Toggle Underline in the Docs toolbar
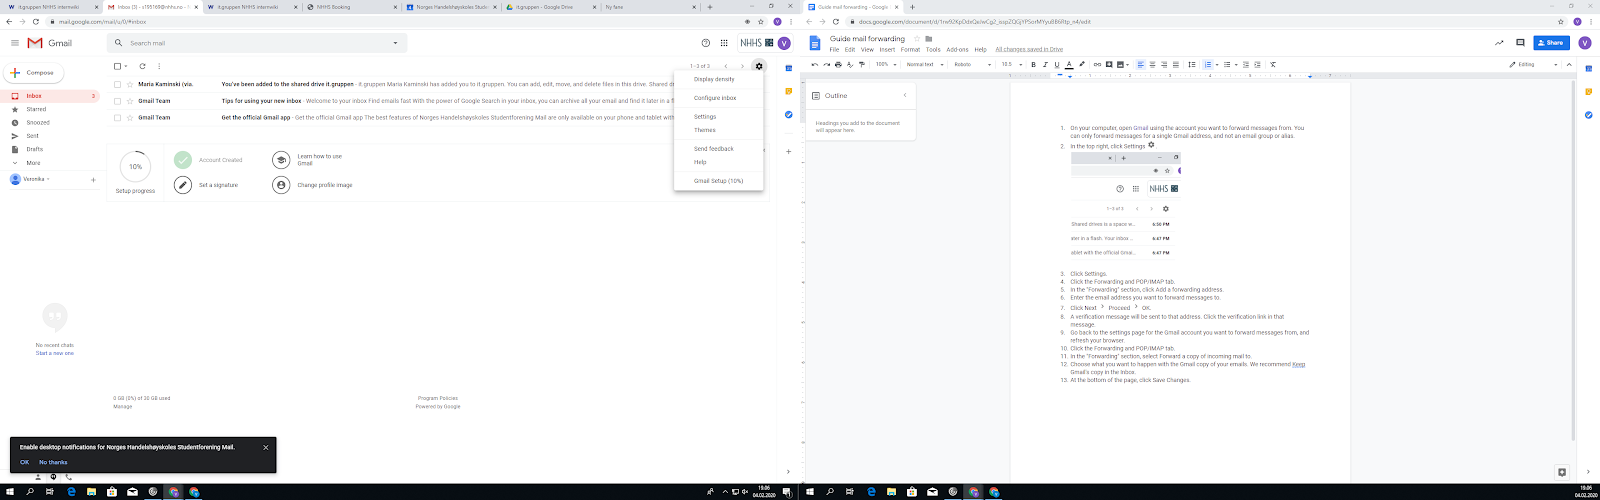 (1057, 64)
